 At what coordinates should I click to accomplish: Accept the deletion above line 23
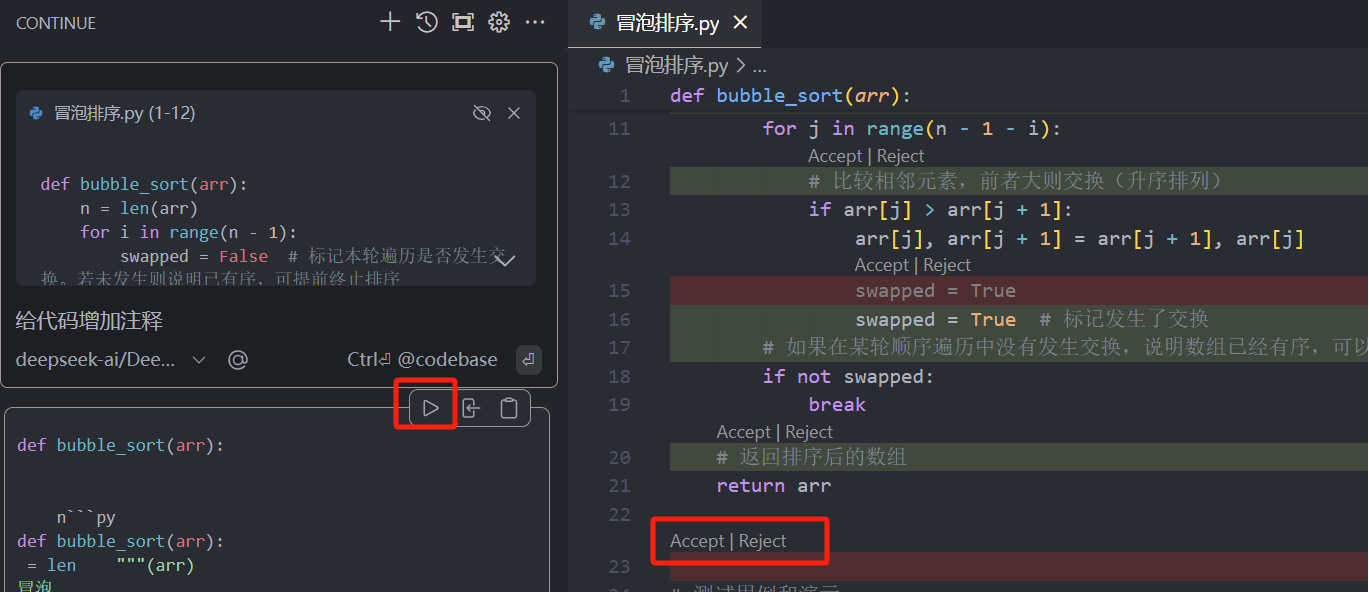pos(697,541)
